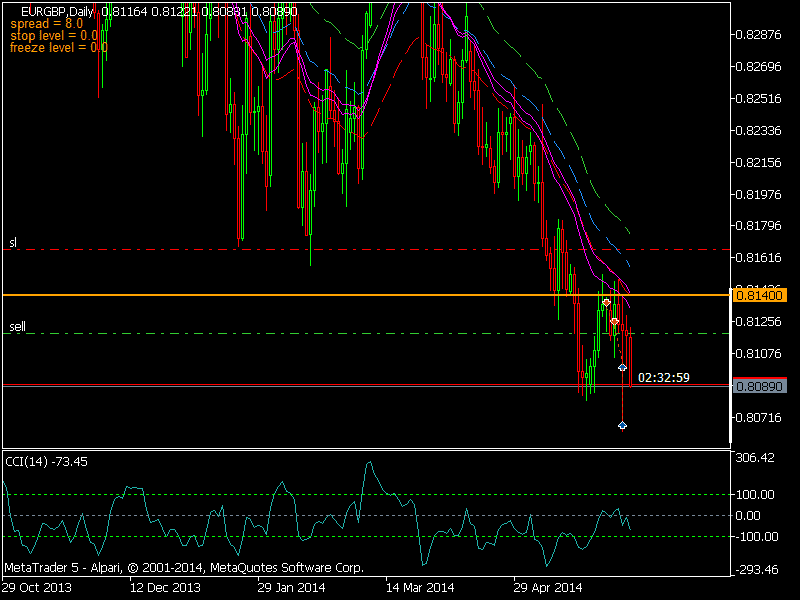Click the lower red sell arrow marker

(615, 321)
